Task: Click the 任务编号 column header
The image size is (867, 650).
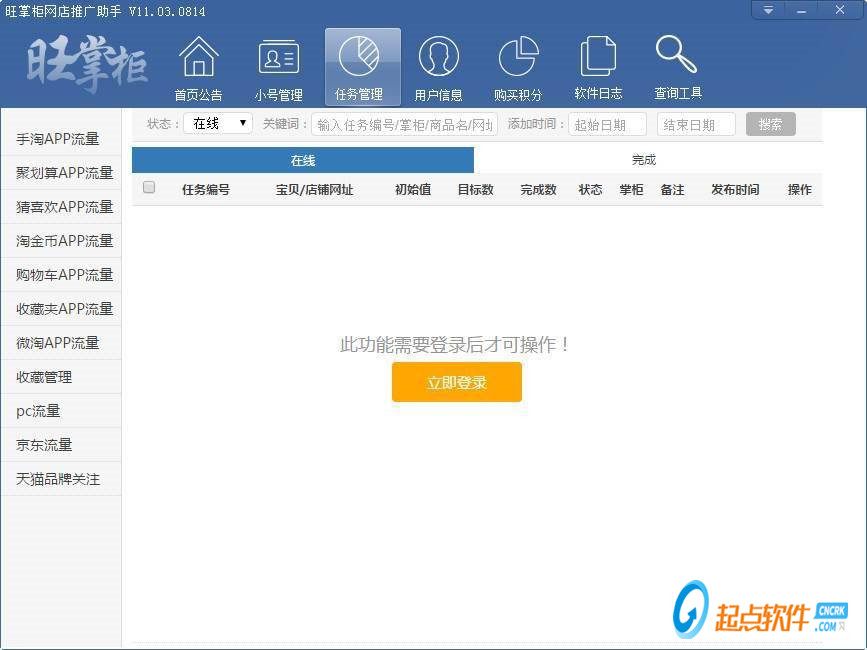Action: pyautogui.click(x=206, y=190)
